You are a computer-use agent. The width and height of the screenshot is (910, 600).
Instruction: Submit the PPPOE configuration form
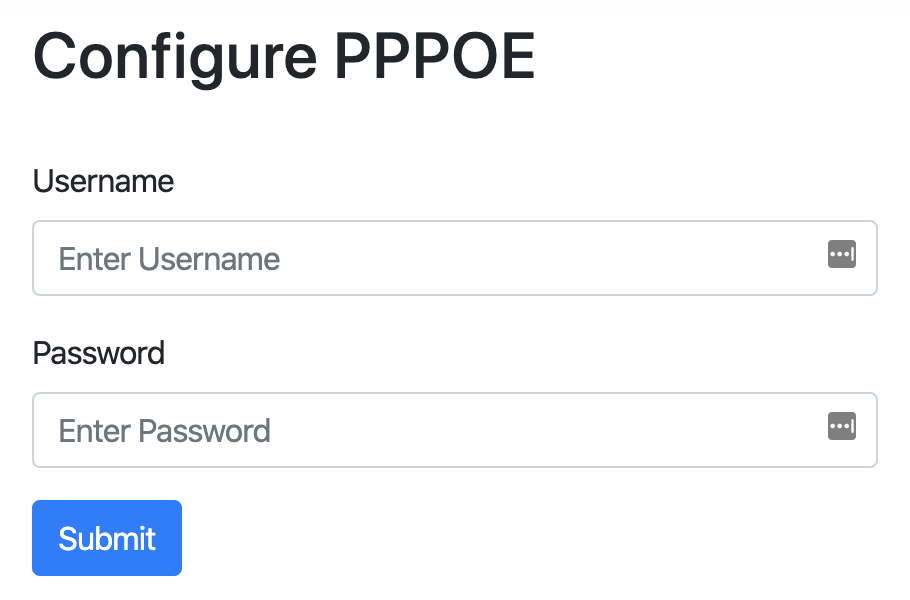pyautogui.click(x=107, y=538)
